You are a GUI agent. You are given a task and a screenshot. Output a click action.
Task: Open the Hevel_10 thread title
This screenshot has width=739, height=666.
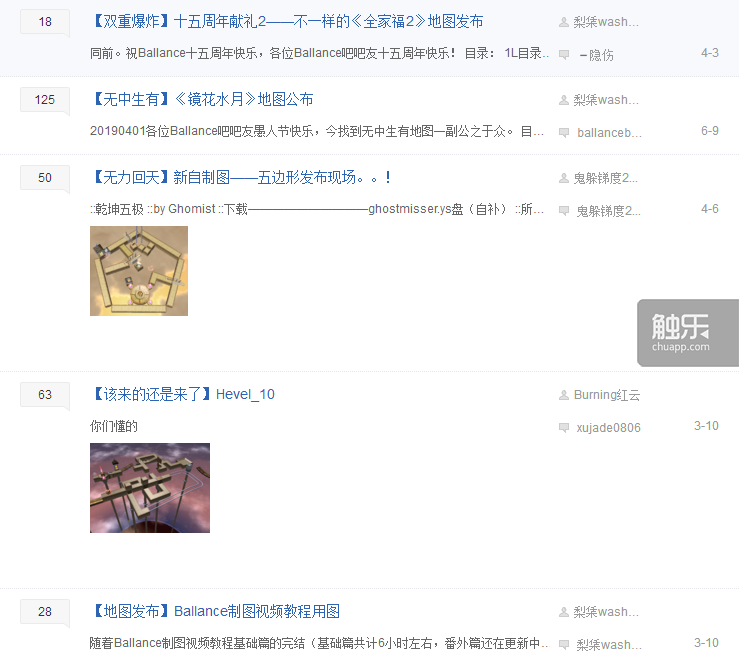tap(182, 395)
